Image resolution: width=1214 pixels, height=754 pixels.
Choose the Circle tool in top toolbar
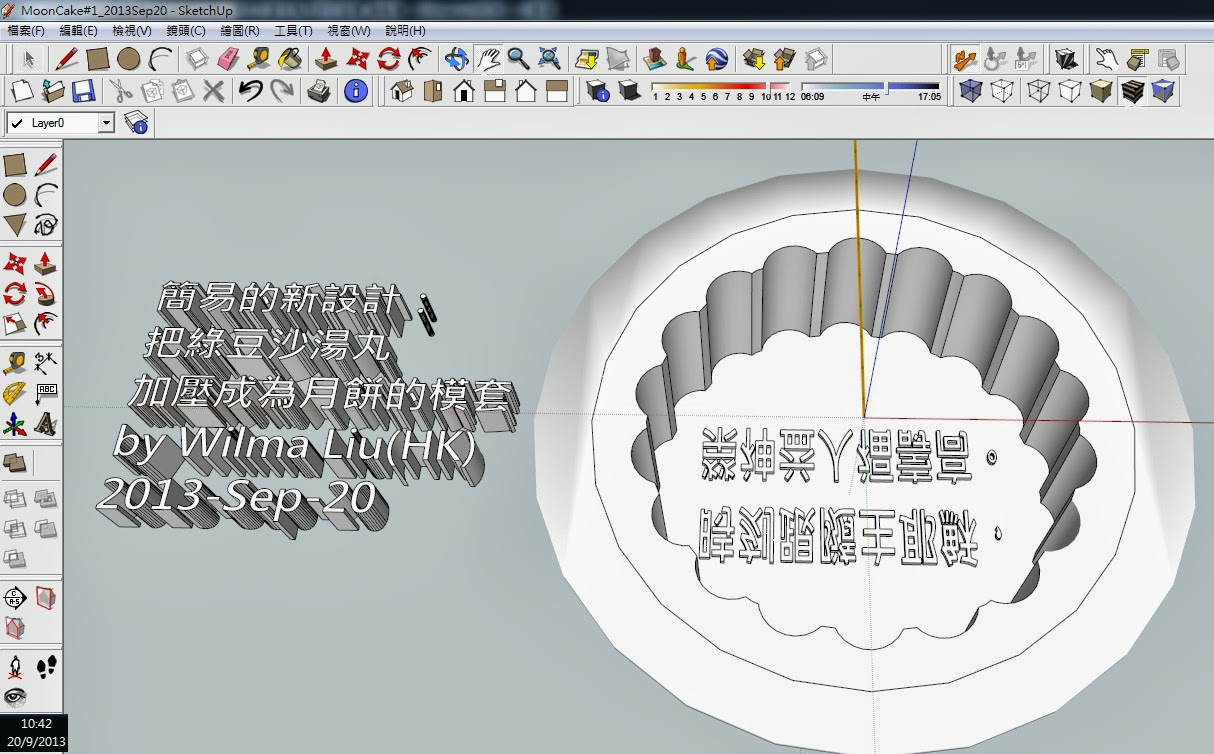point(128,59)
